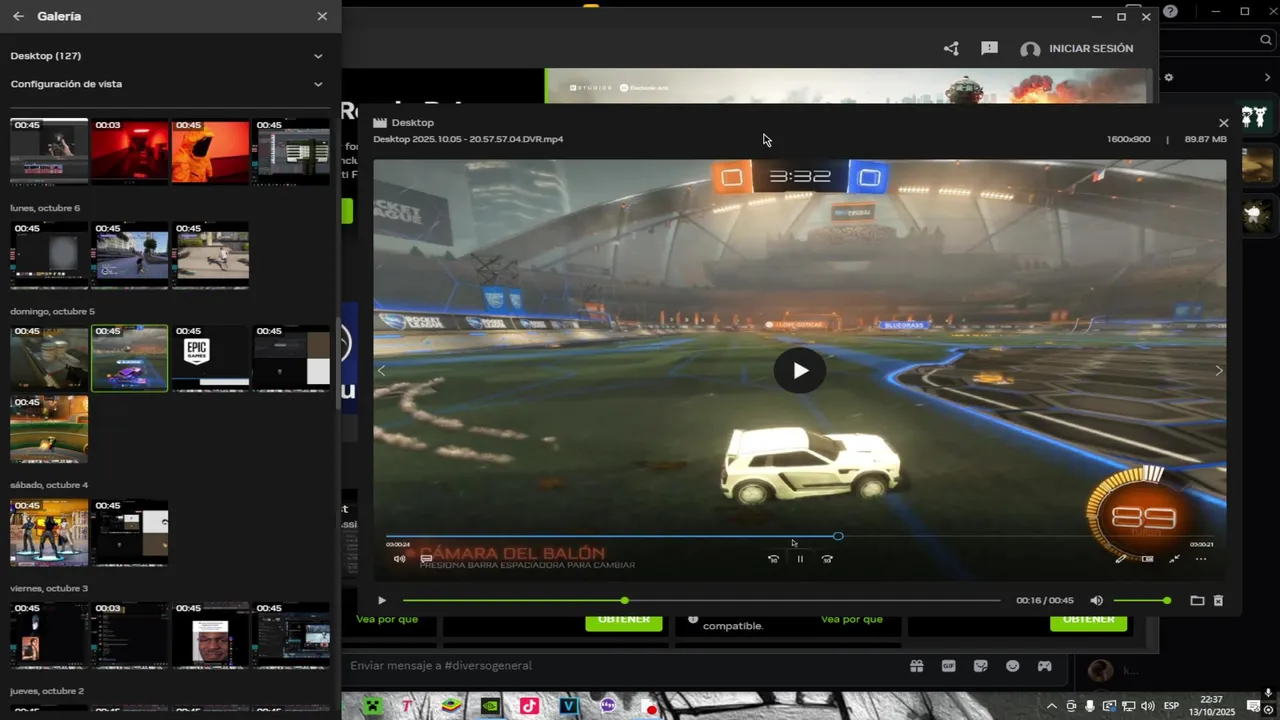Image resolution: width=1280 pixels, height=720 pixels.
Task: Adjust the green volume slider
Action: click(1141, 601)
